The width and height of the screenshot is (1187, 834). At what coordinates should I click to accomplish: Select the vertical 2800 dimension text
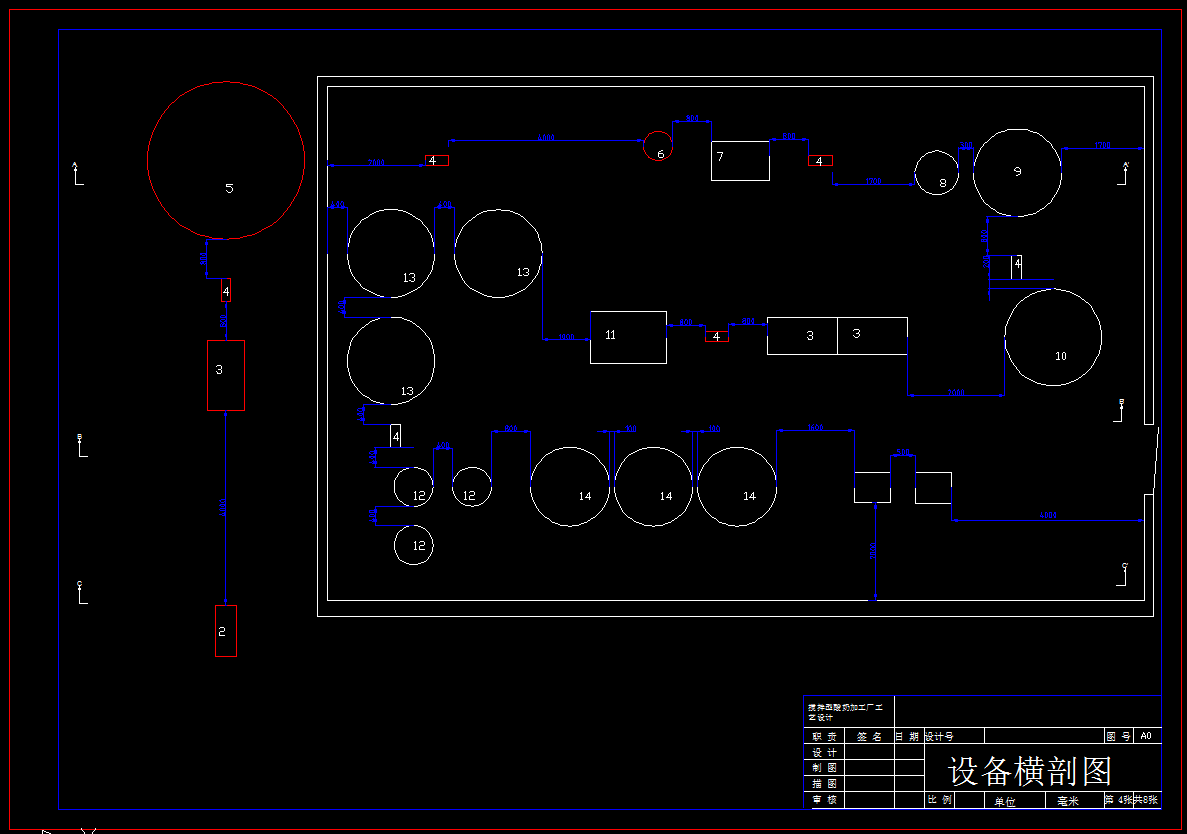873,550
